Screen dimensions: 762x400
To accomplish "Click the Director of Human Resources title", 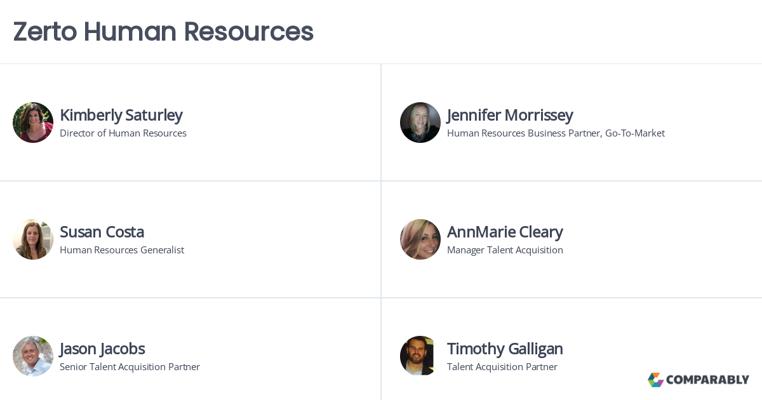I will tap(123, 133).
